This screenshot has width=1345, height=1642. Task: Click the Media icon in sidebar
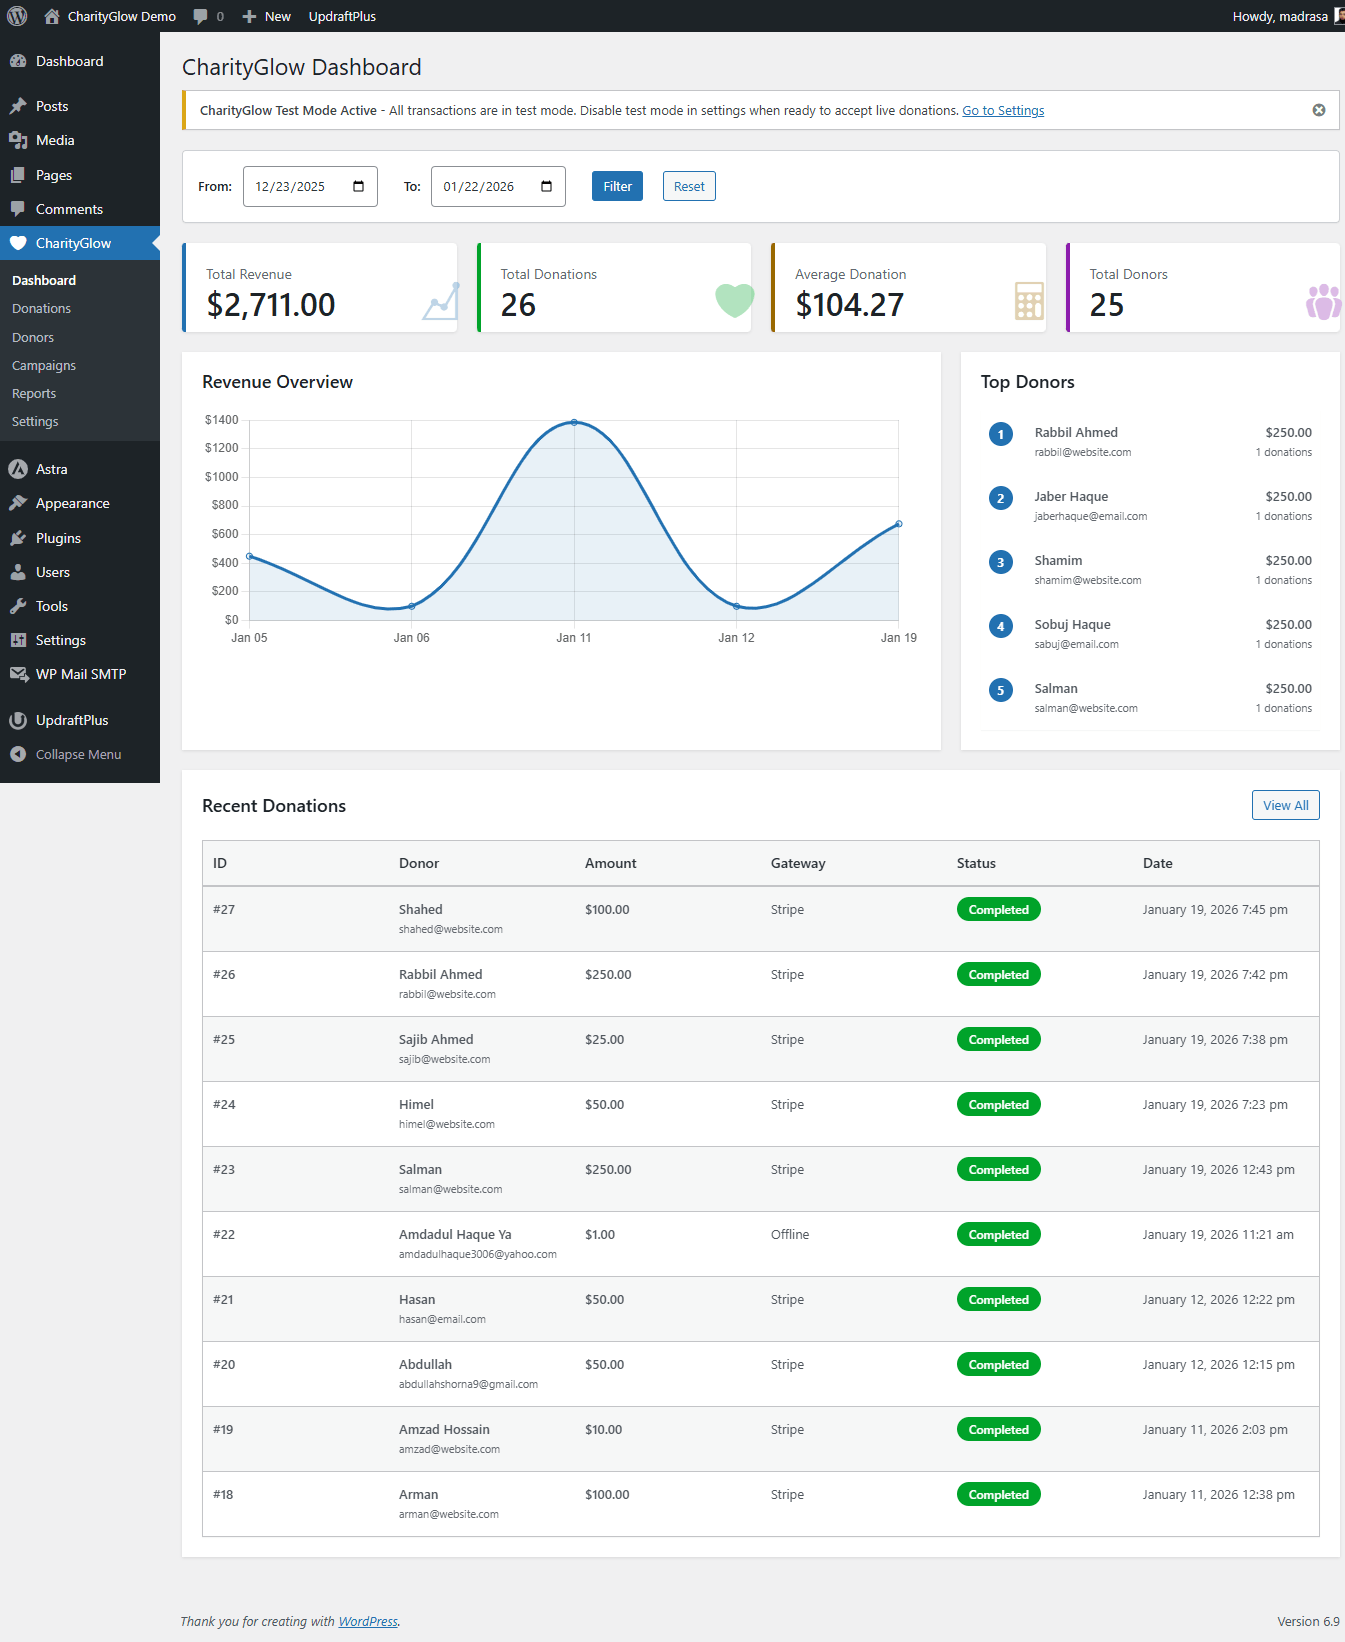click(x=18, y=140)
